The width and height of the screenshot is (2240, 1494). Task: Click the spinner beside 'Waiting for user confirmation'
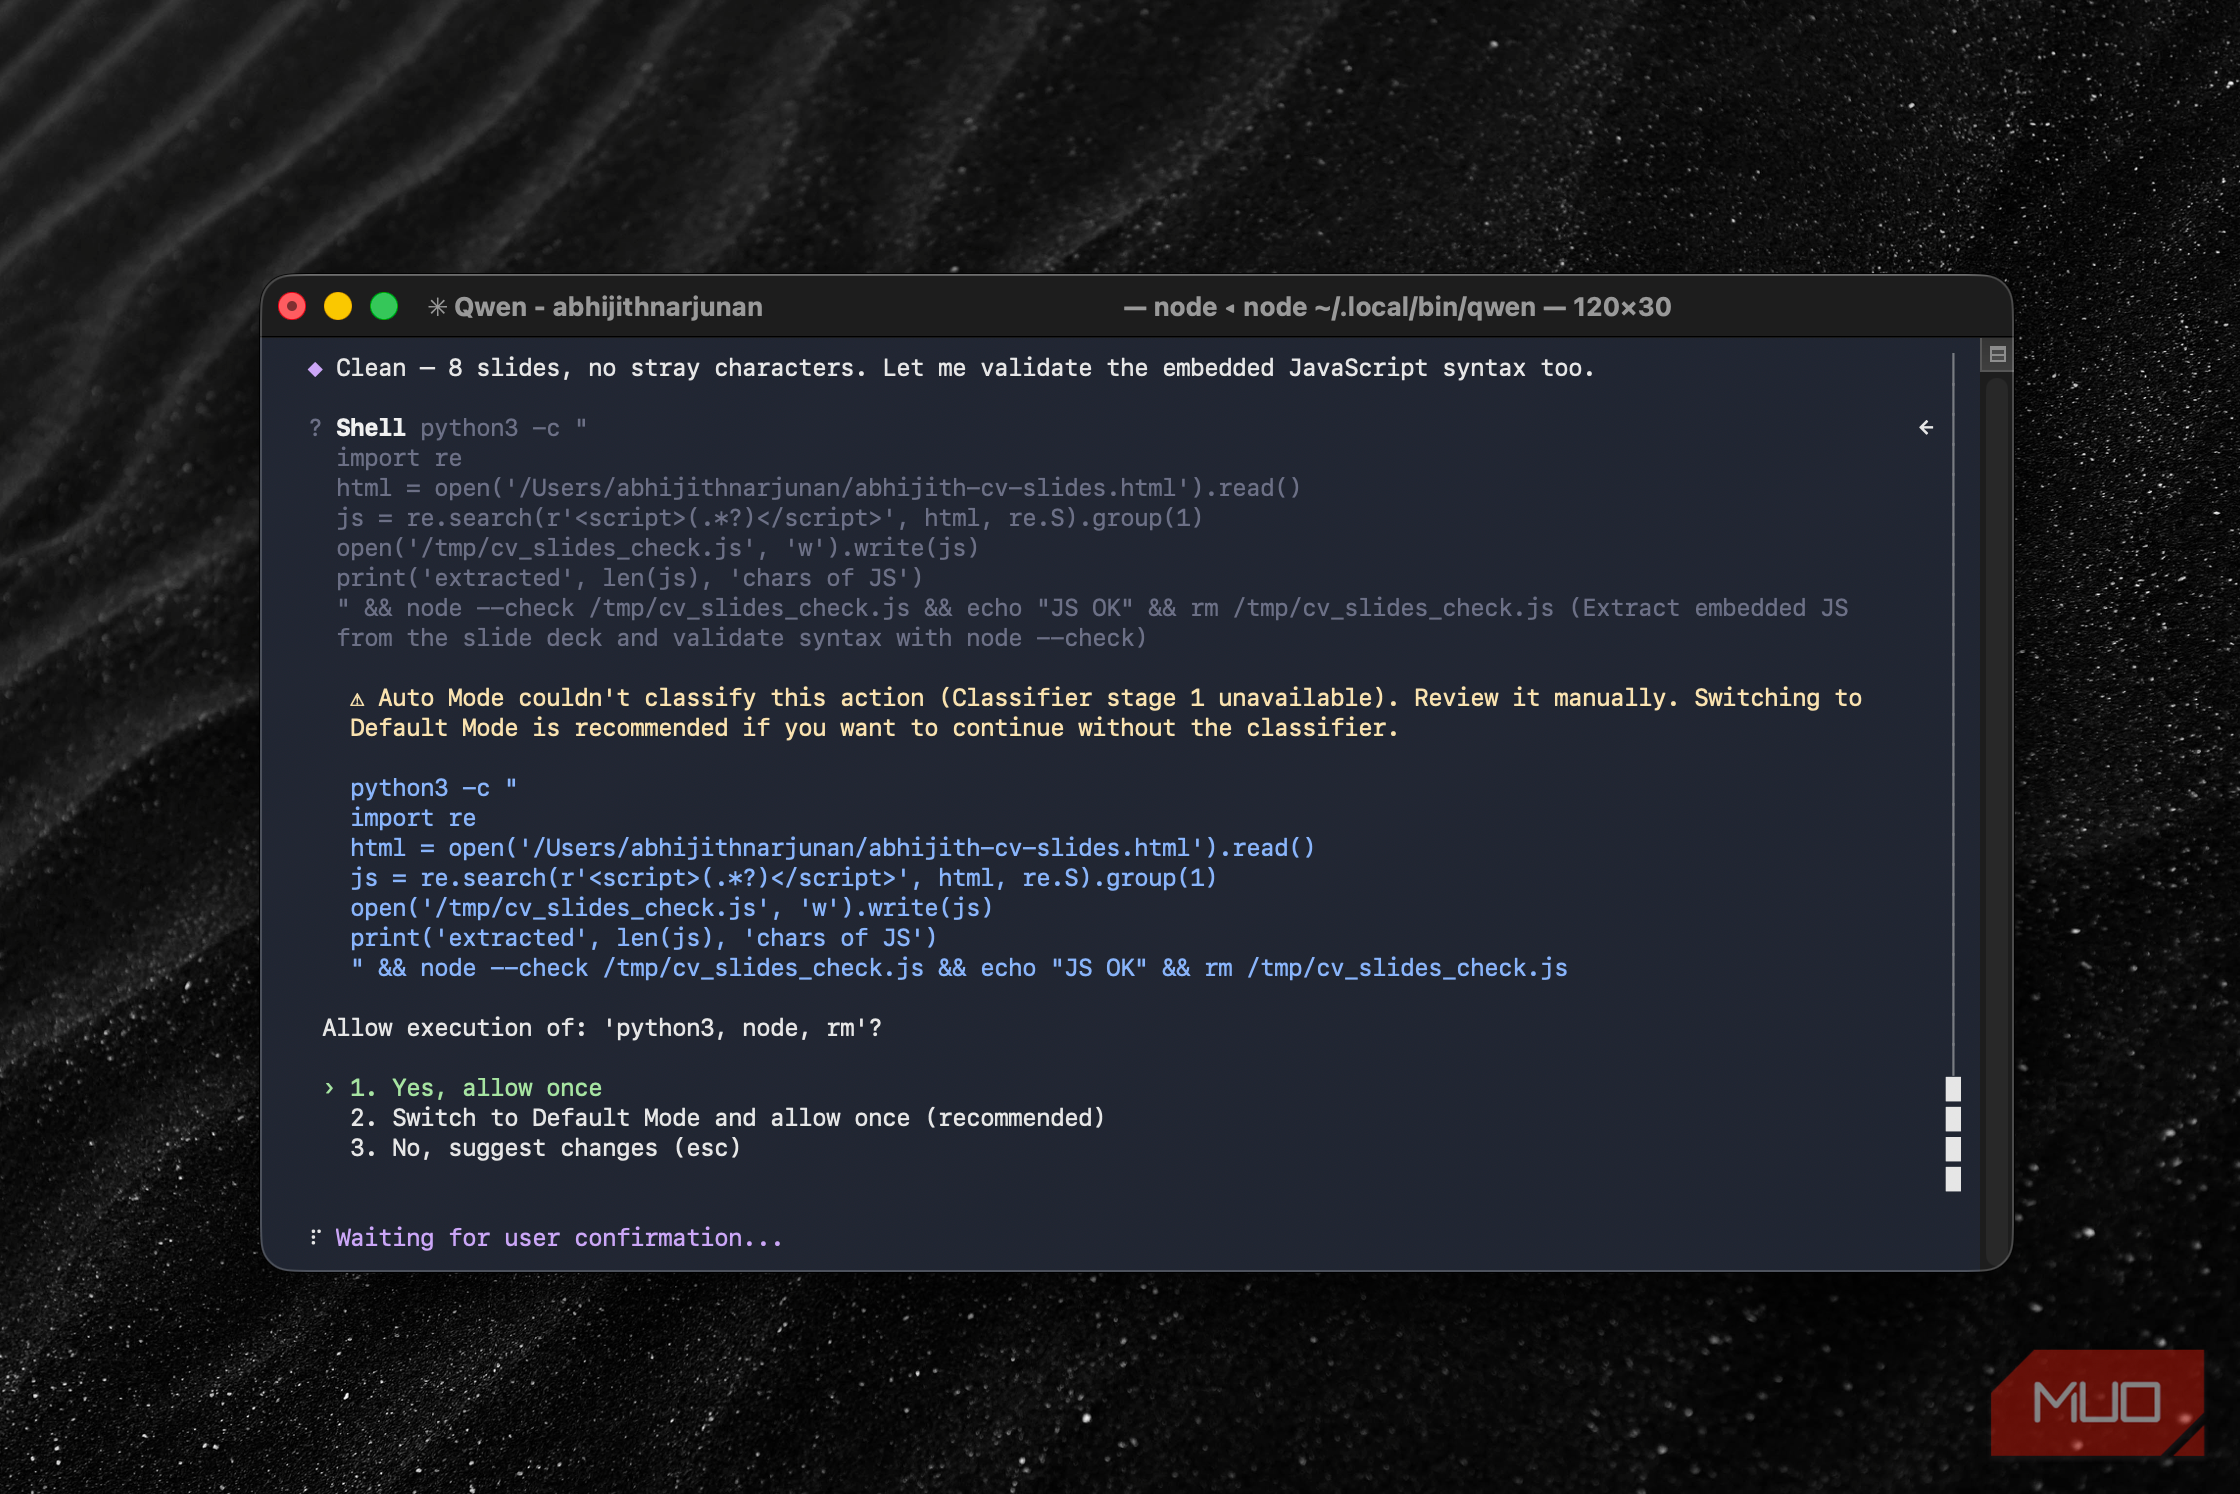tap(315, 1238)
